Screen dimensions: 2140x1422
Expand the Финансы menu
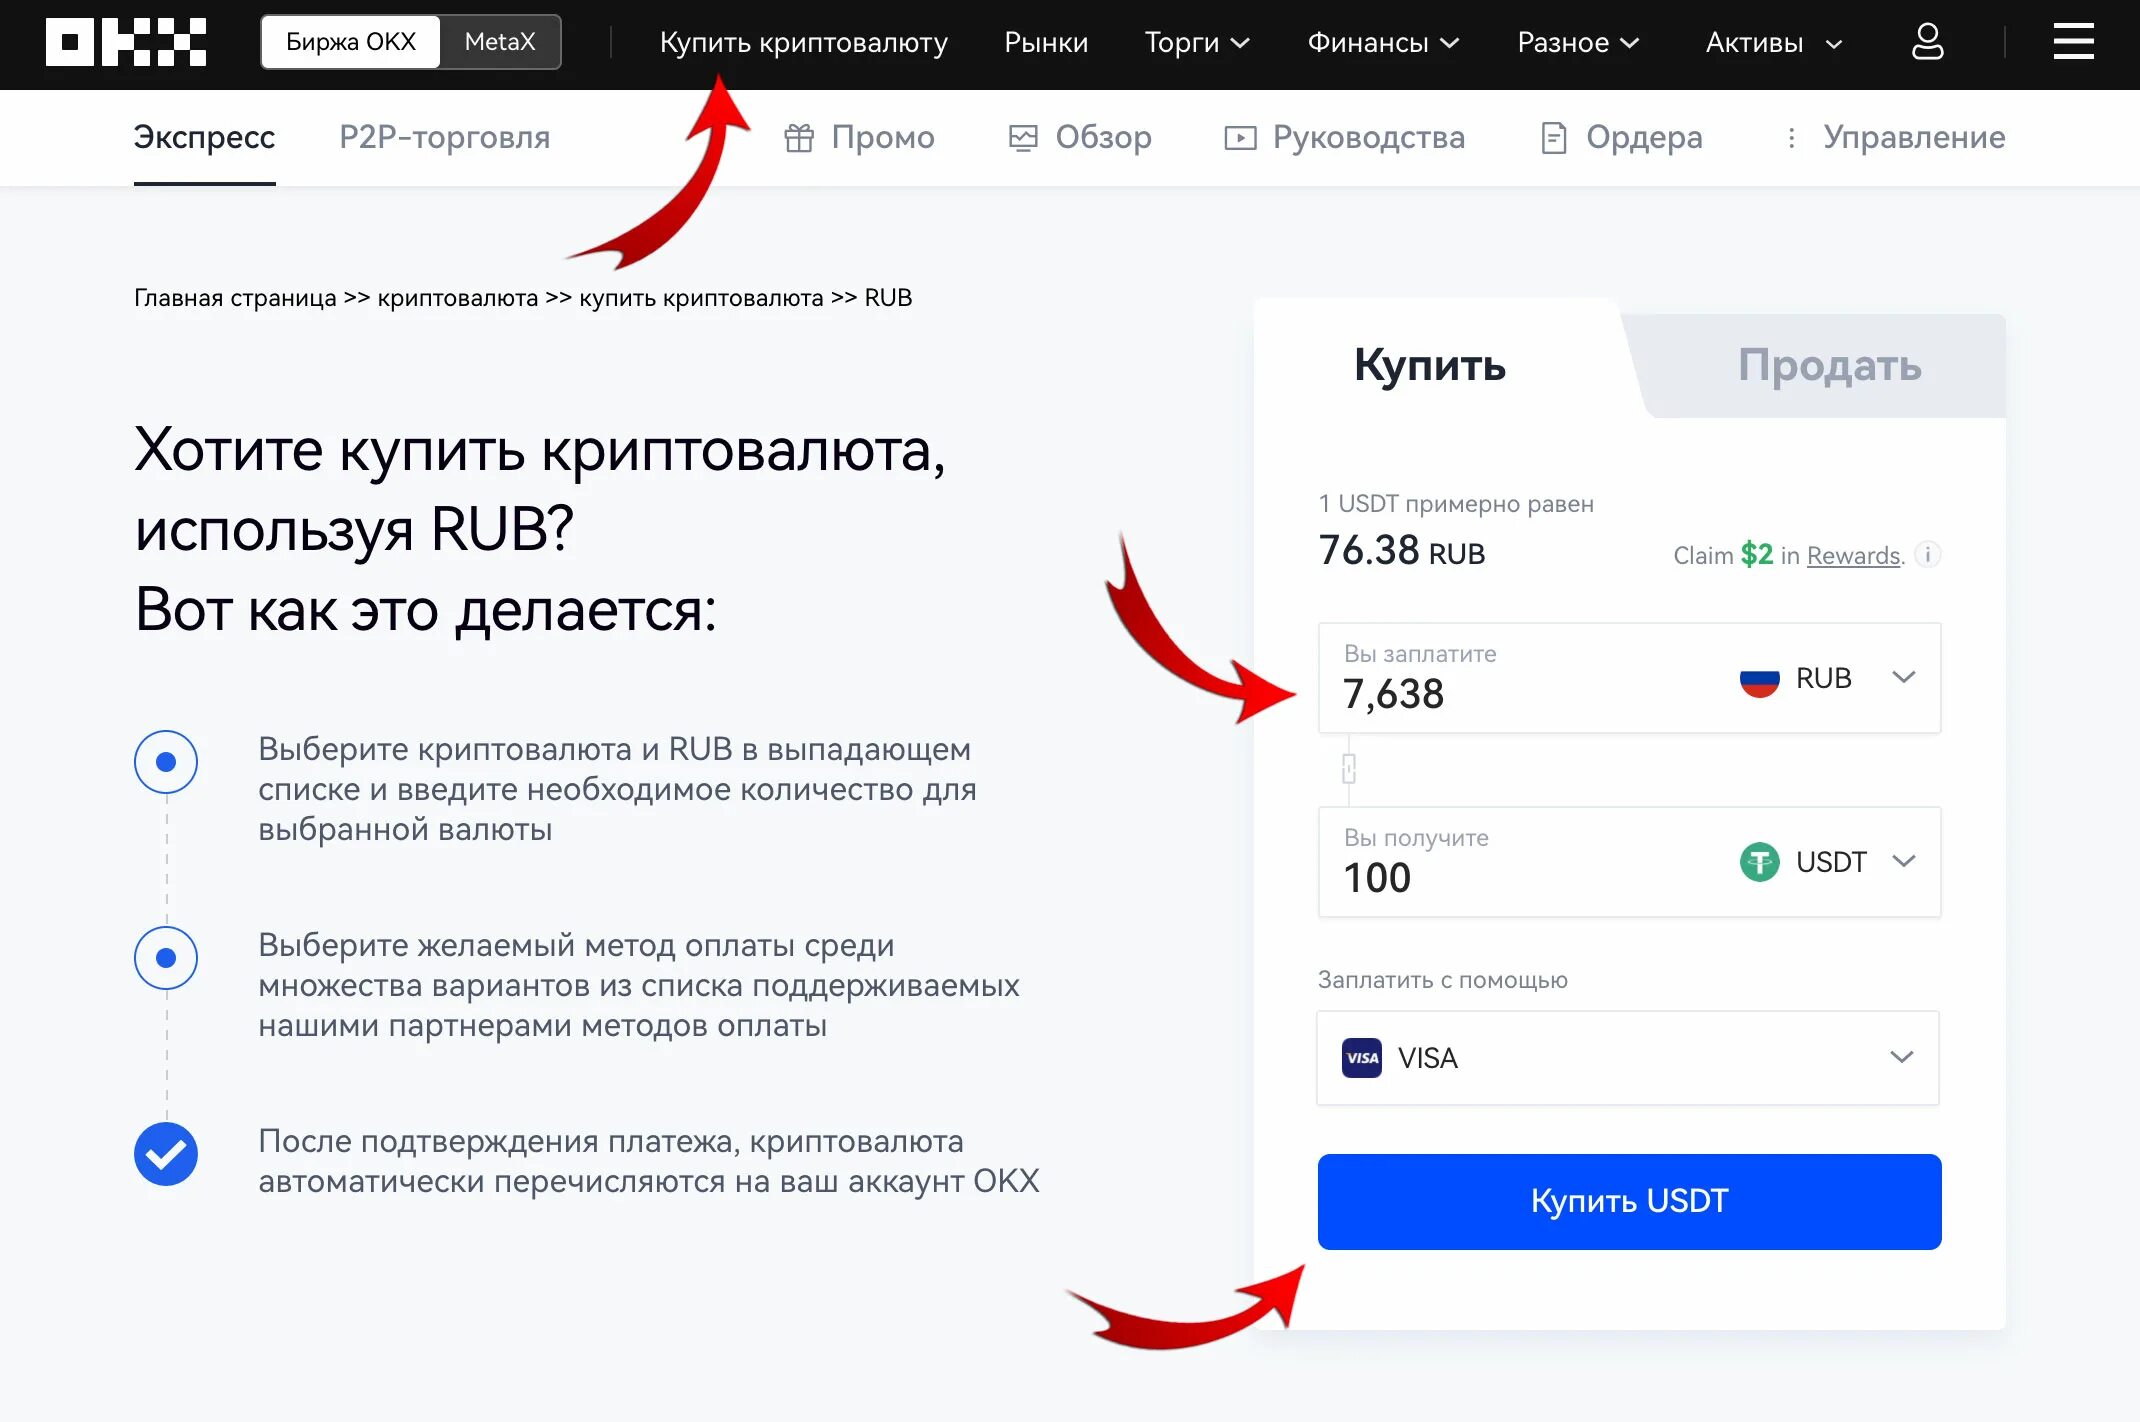point(1383,42)
